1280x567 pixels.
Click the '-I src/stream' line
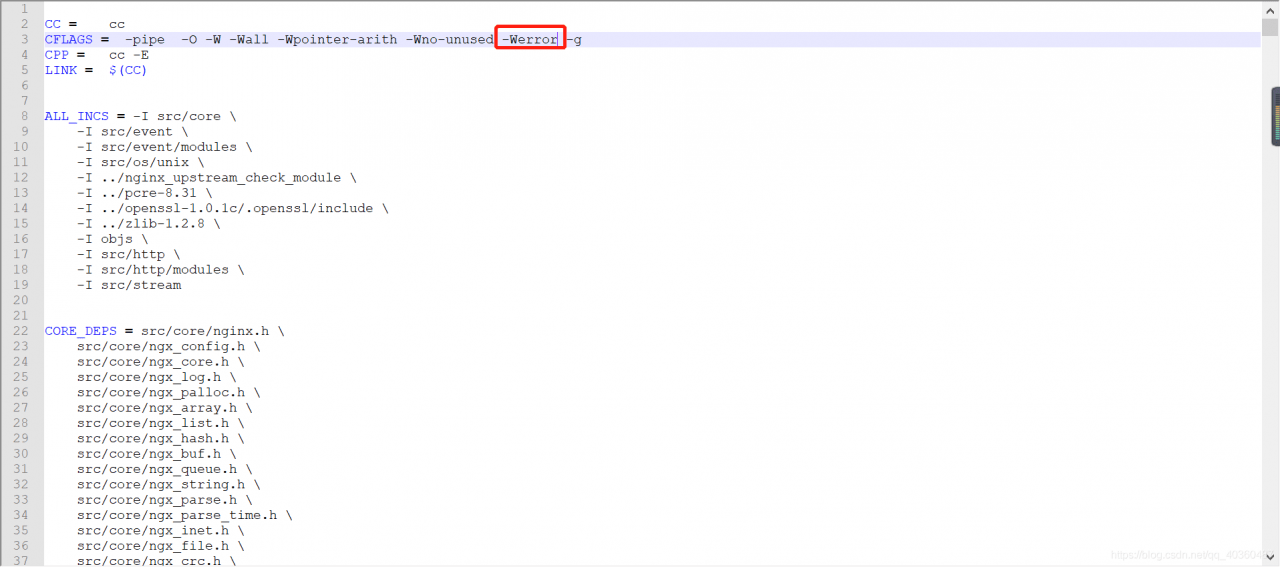(x=128, y=285)
